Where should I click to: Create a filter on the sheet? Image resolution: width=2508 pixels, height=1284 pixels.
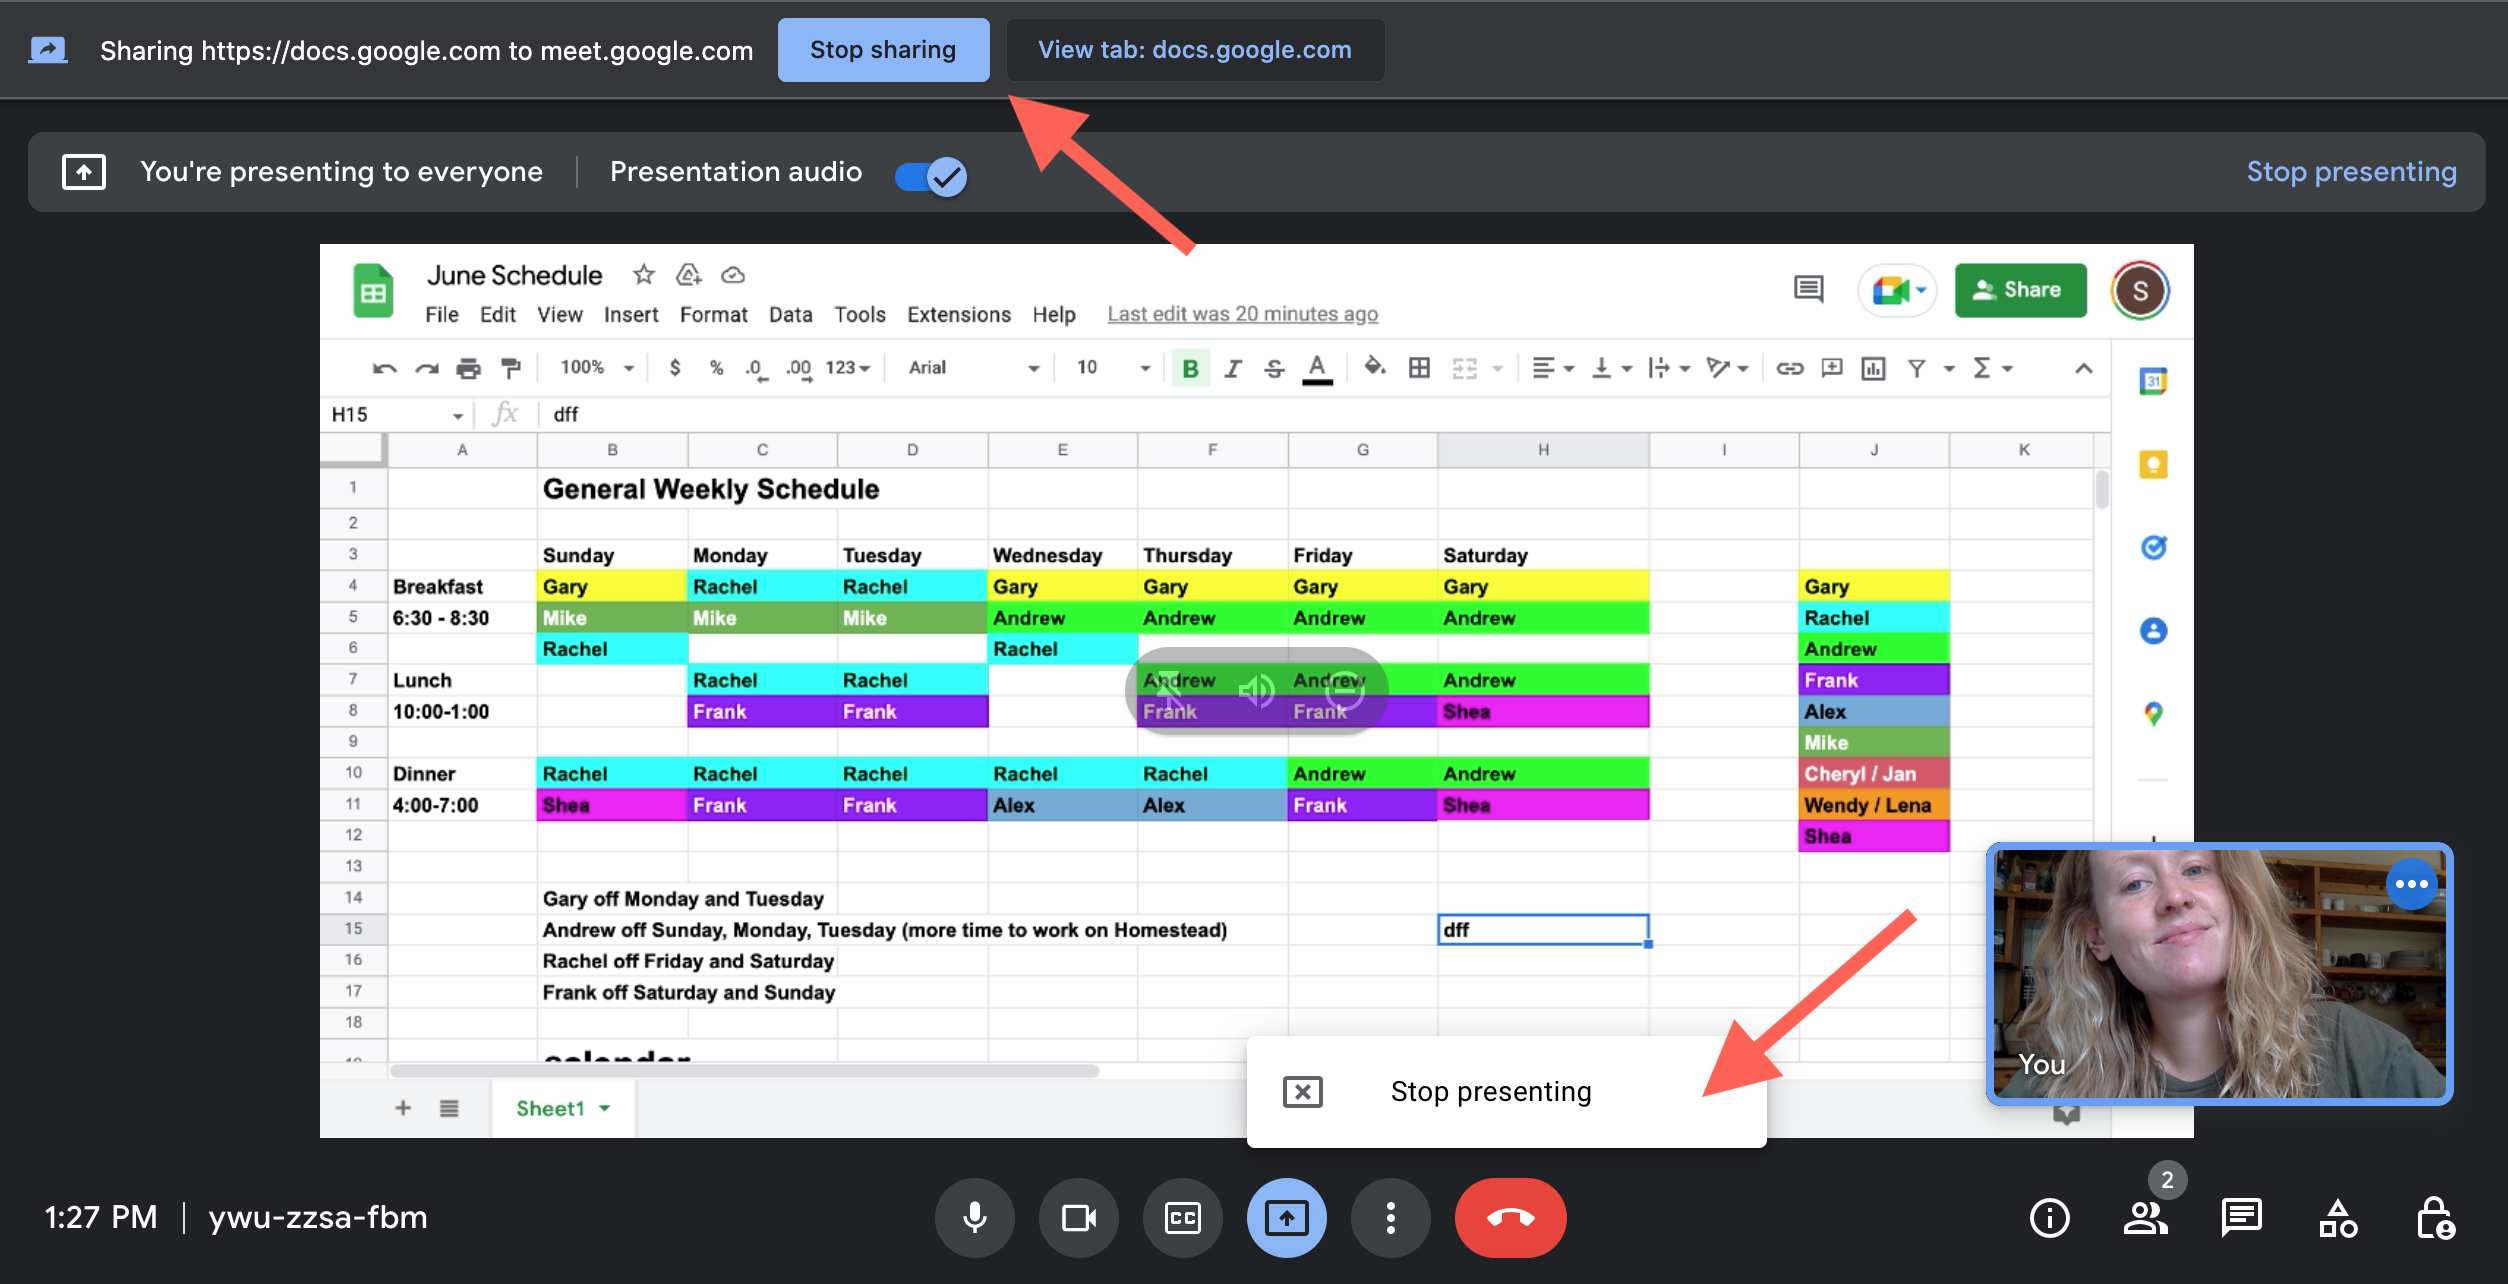click(x=1916, y=368)
